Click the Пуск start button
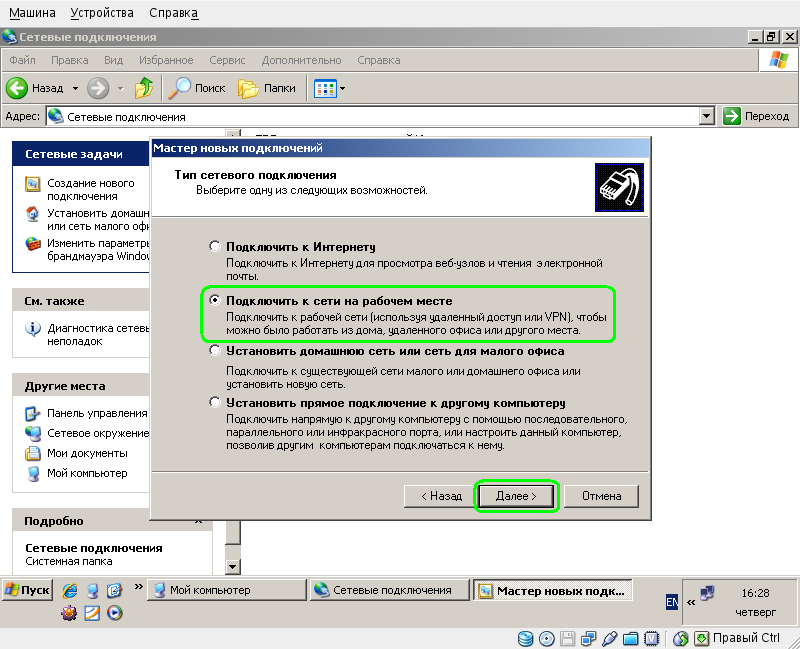 pyautogui.click(x=28, y=590)
